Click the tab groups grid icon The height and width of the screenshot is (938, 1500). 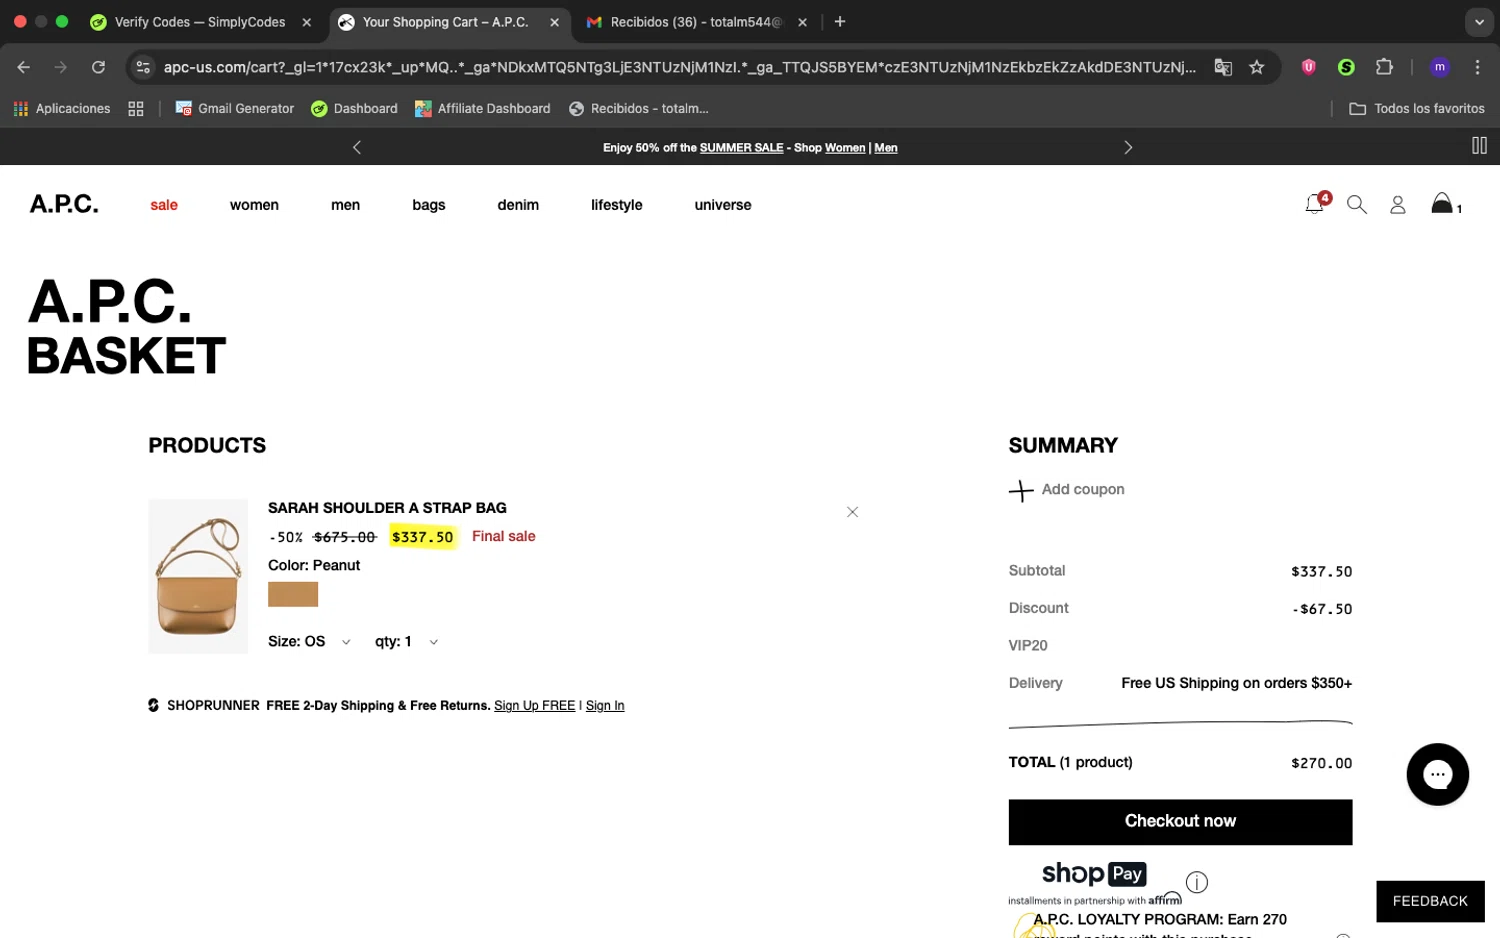tap(136, 108)
